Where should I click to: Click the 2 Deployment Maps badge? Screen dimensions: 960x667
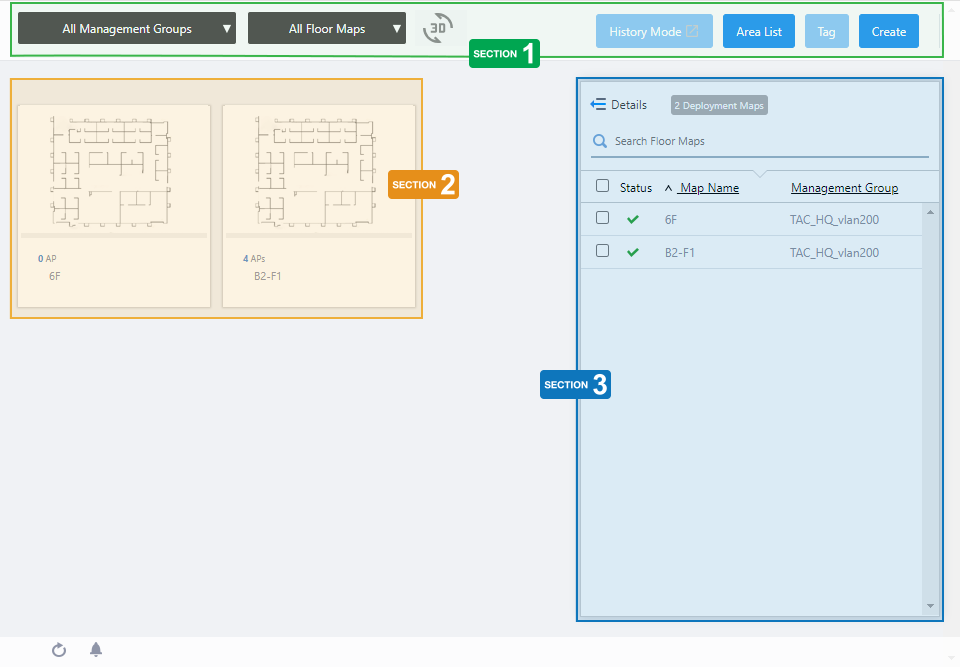tap(719, 106)
